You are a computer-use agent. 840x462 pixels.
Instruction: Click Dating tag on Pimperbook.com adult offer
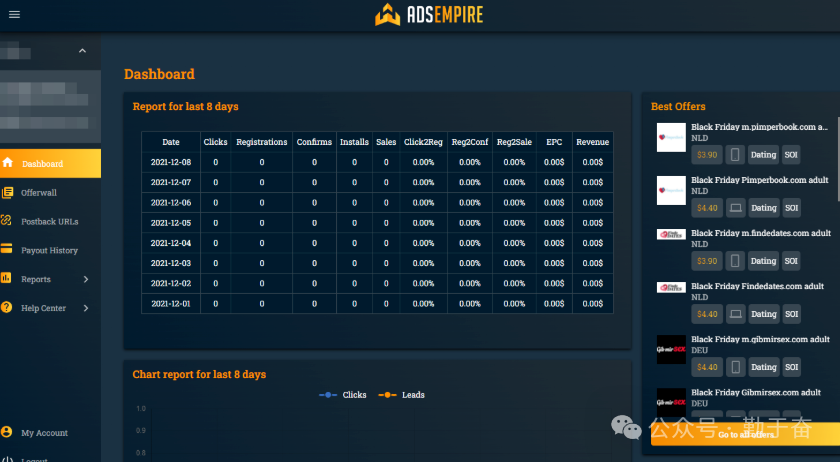(x=763, y=208)
